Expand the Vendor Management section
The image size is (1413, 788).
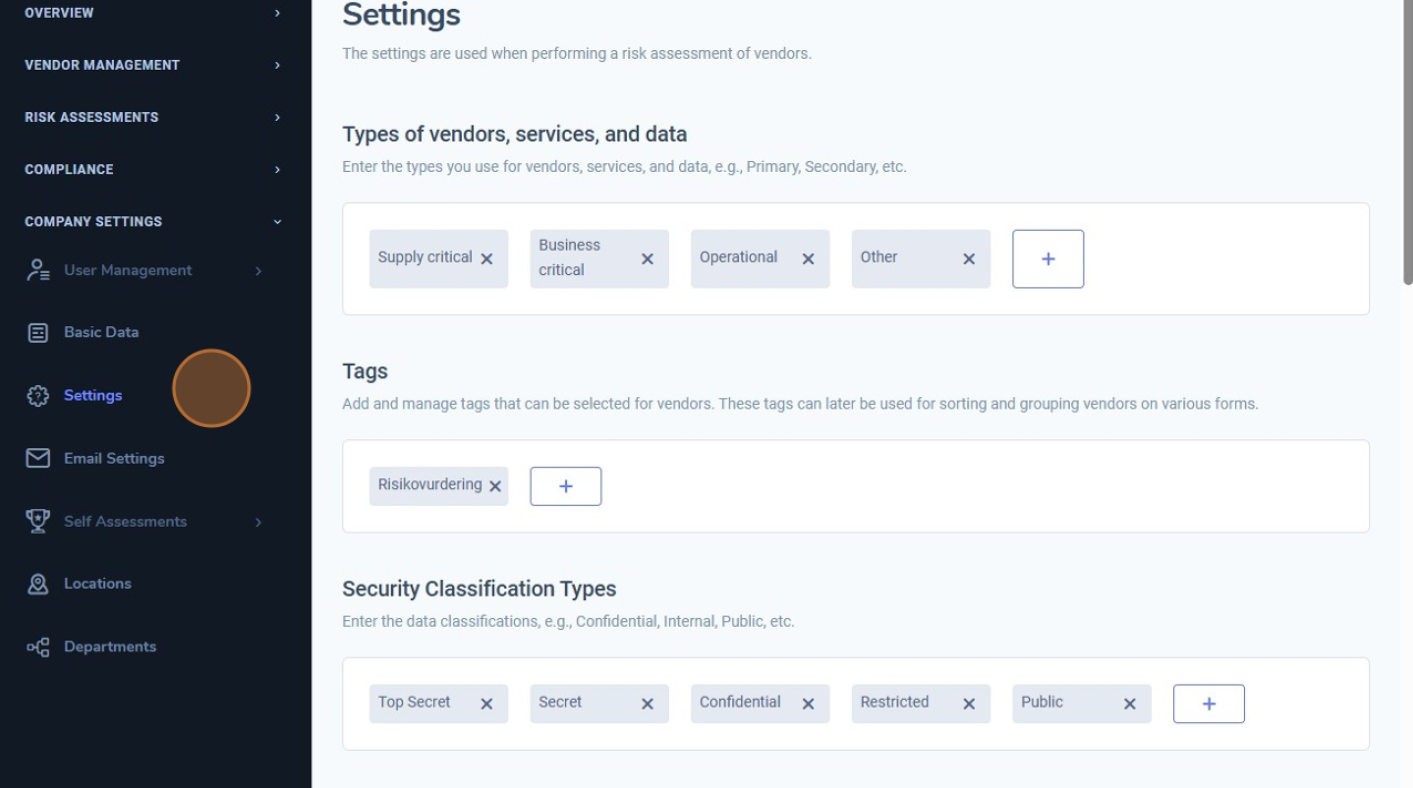pyautogui.click(x=277, y=65)
